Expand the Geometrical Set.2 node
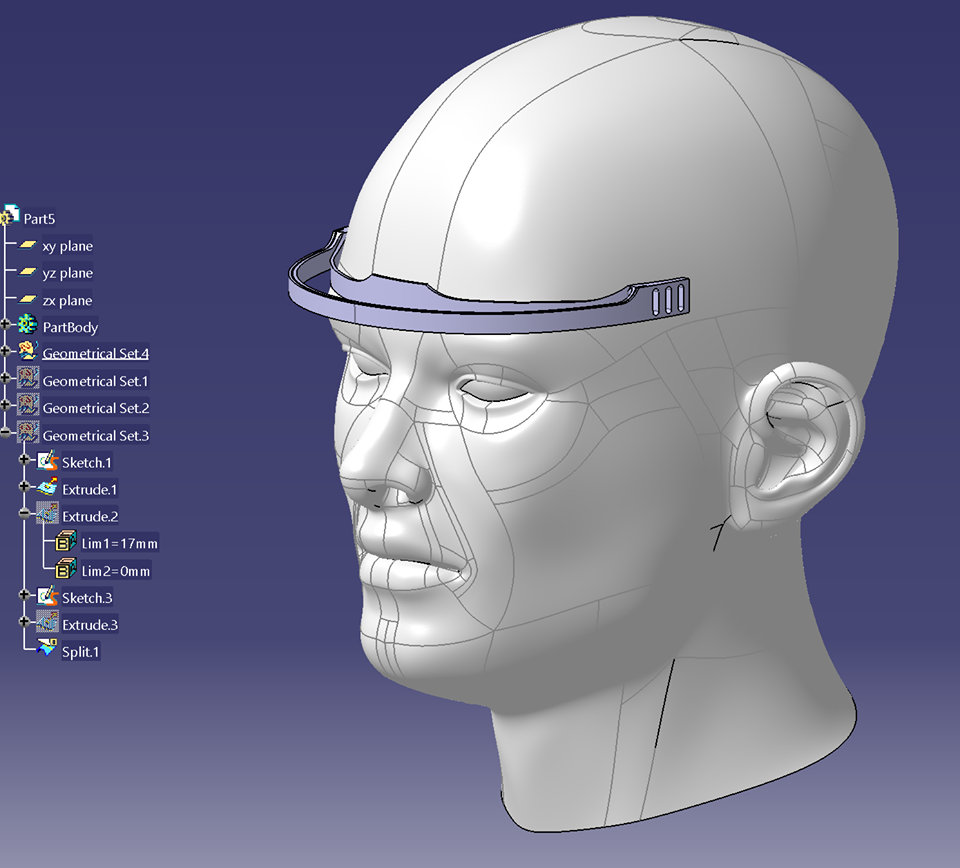960x868 pixels. (6, 405)
